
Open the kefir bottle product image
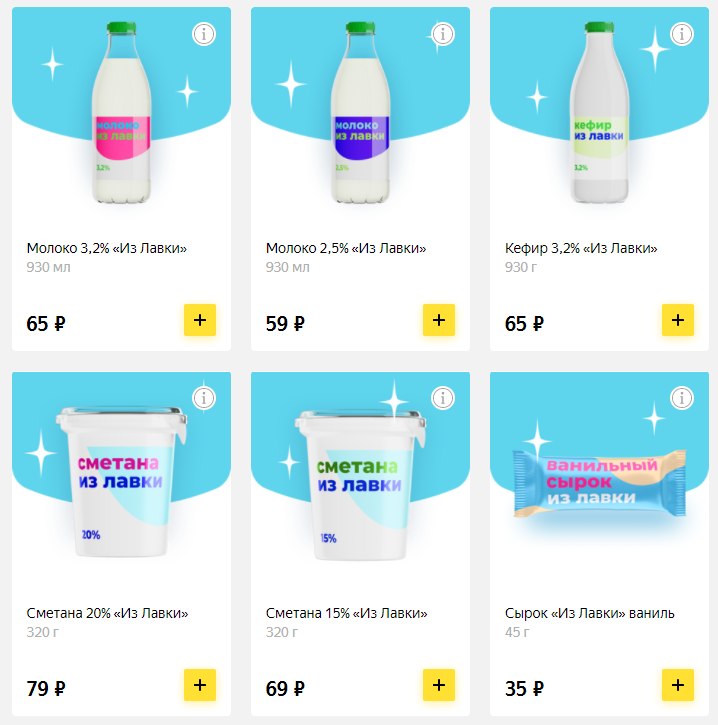tap(599, 112)
